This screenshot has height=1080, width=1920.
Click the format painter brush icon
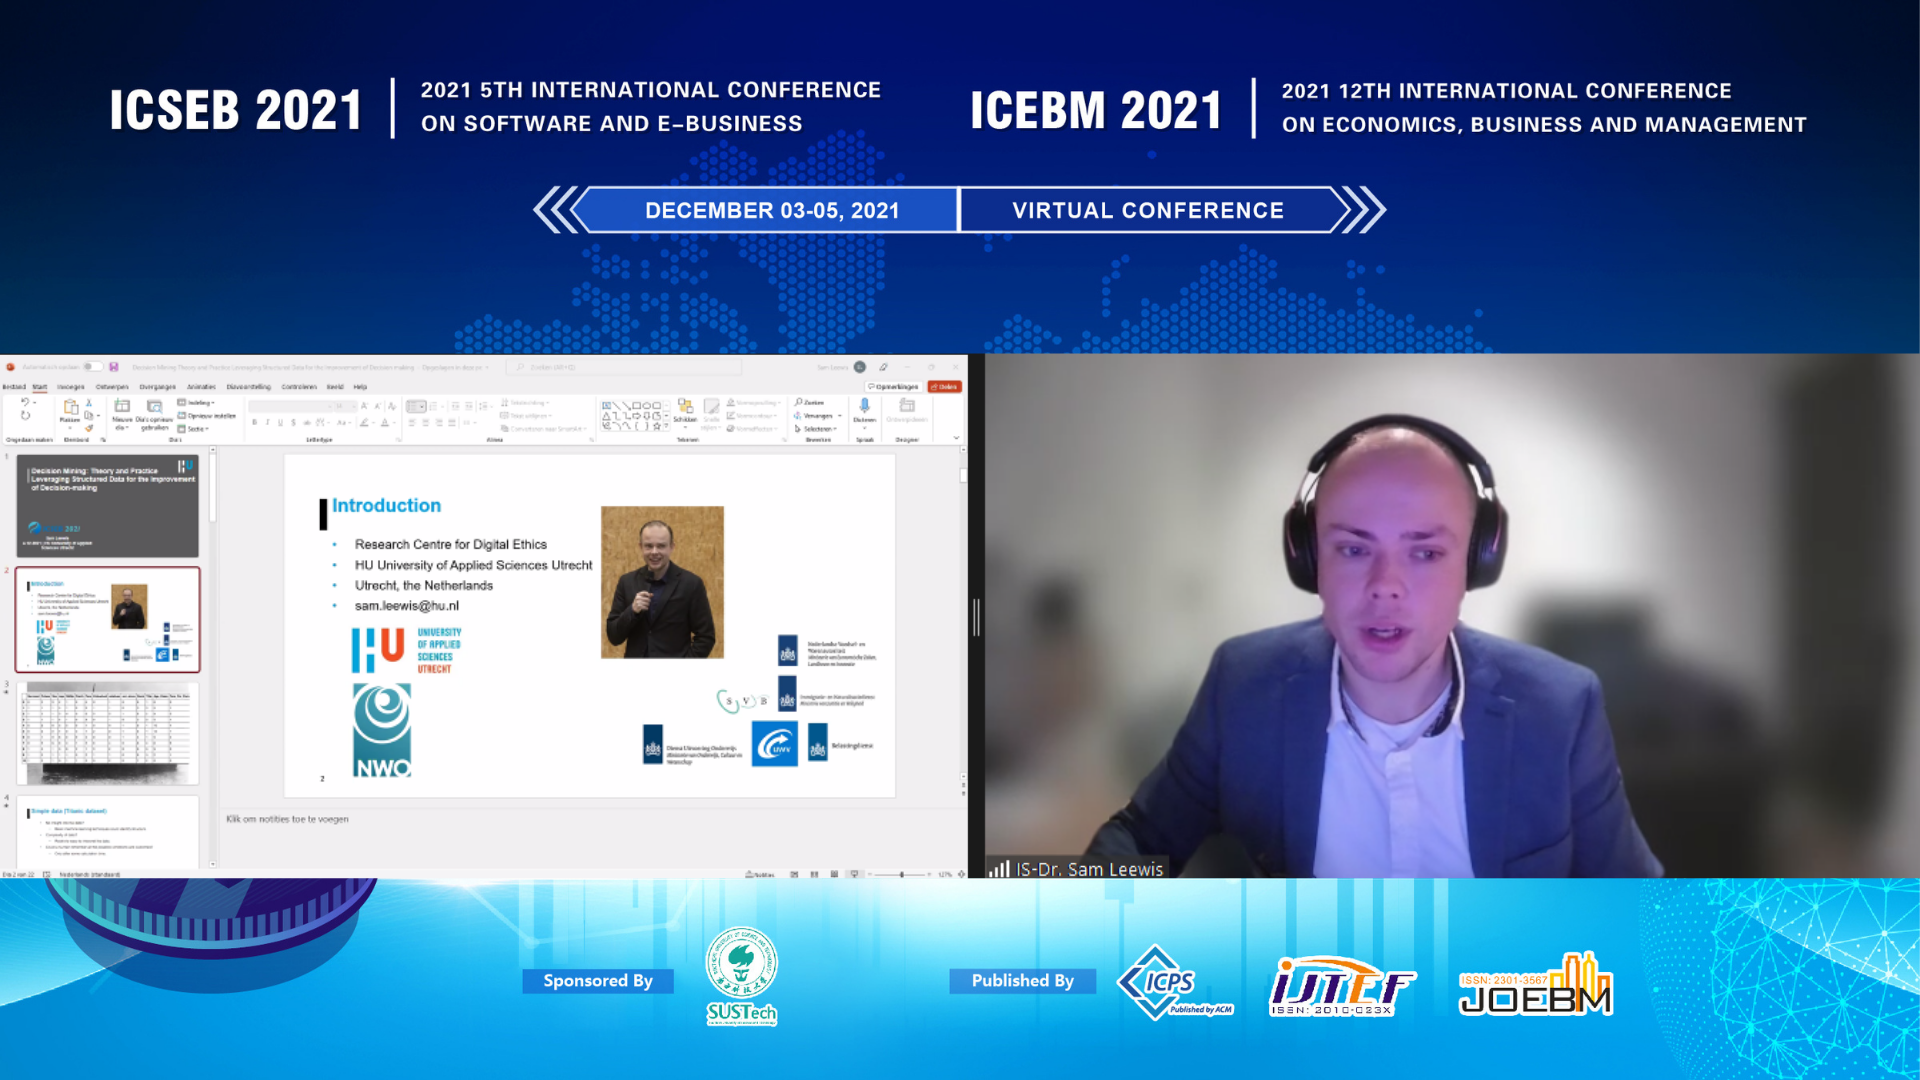89,428
